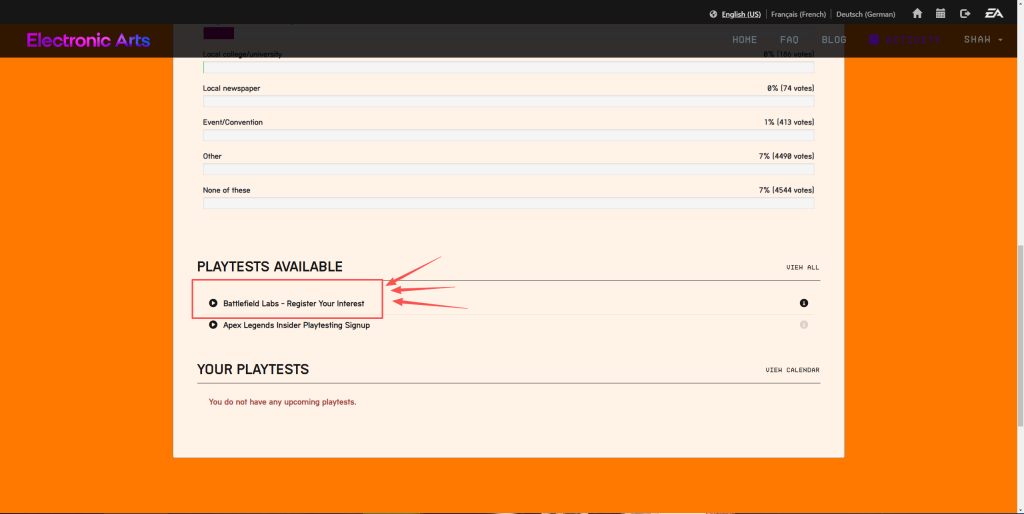This screenshot has height=514, width=1024.
Task: Click the '7% (4490 votes)' text
Action: point(786,156)
